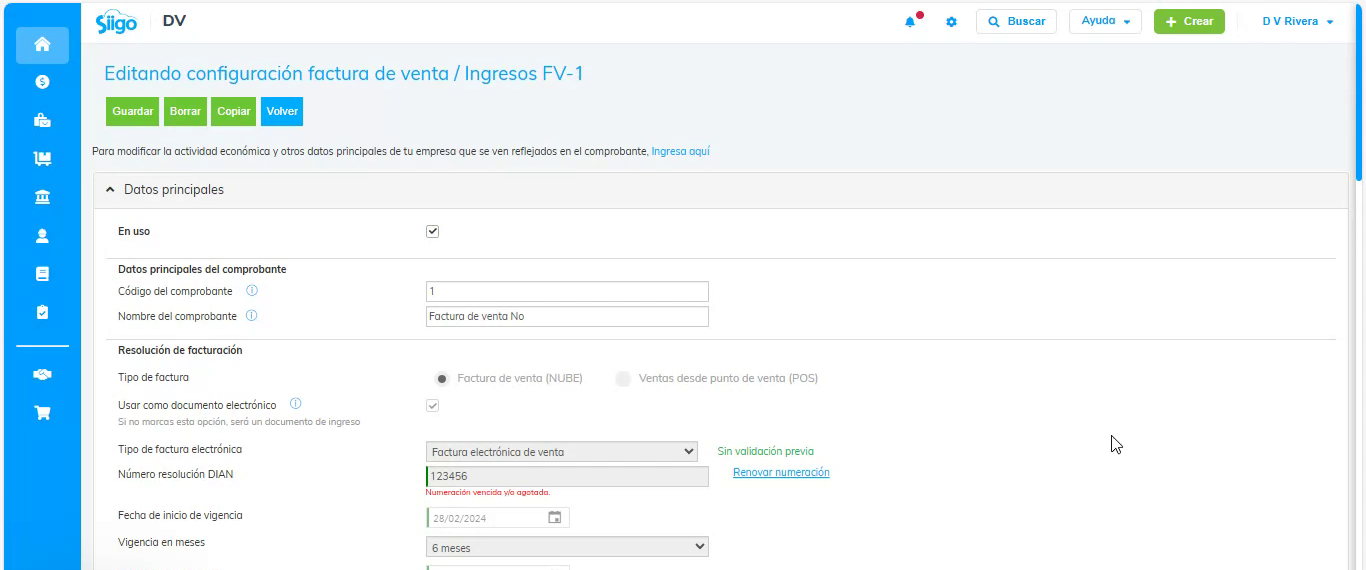This screenshot has height=570, width=1366.
Task: Click the Número resolución DIAN field
Action: click(x=567, y=477)
